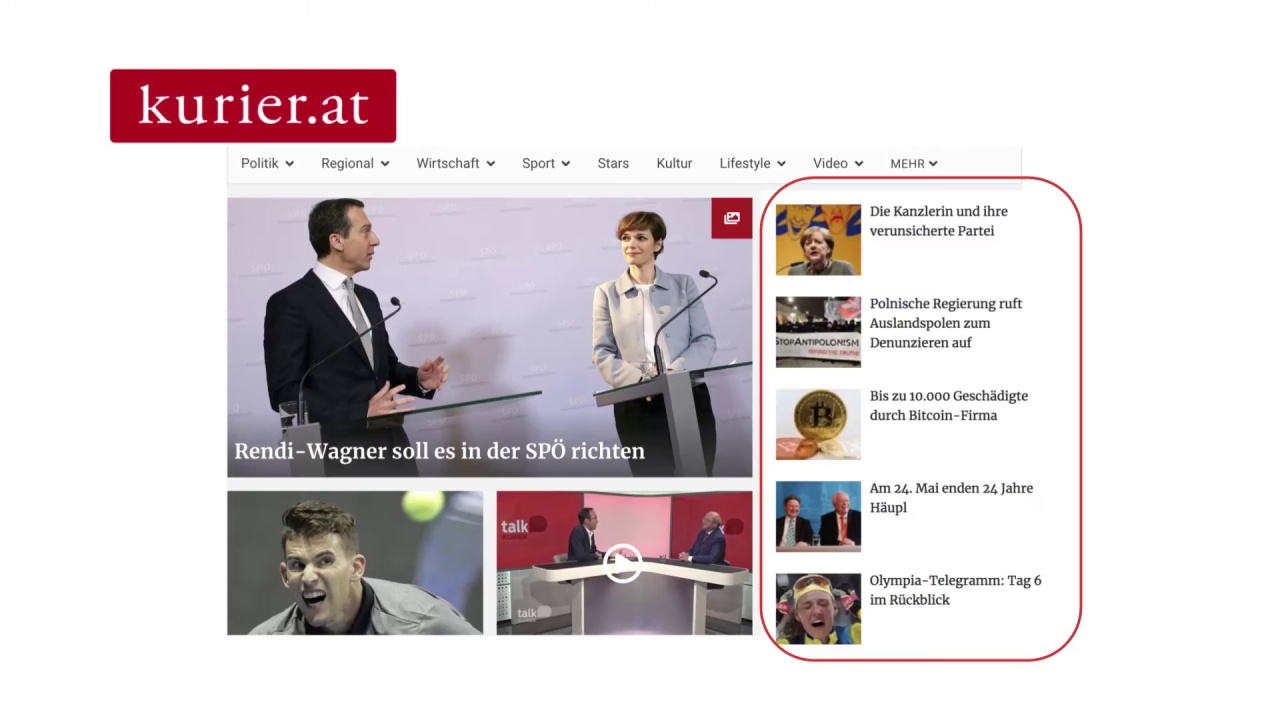Open headline 'Rendi-Wagner soll es in der SPÖ richten'

(439, 451)
